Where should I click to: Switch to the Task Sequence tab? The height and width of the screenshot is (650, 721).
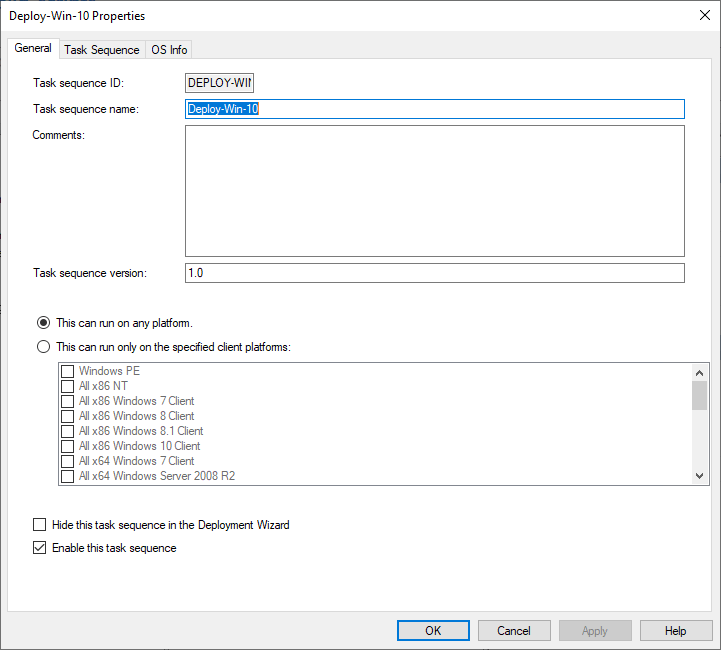(x=101, y=49)
